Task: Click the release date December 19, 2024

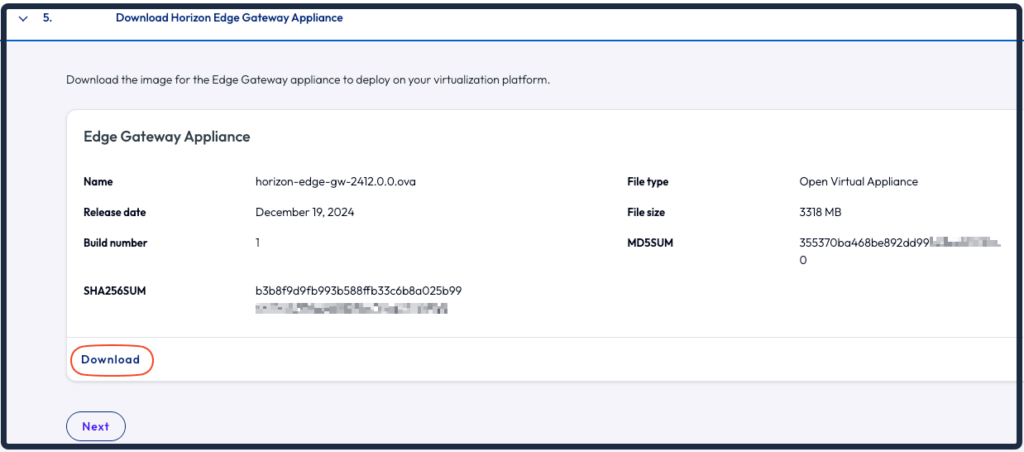Action: point(305,212)
